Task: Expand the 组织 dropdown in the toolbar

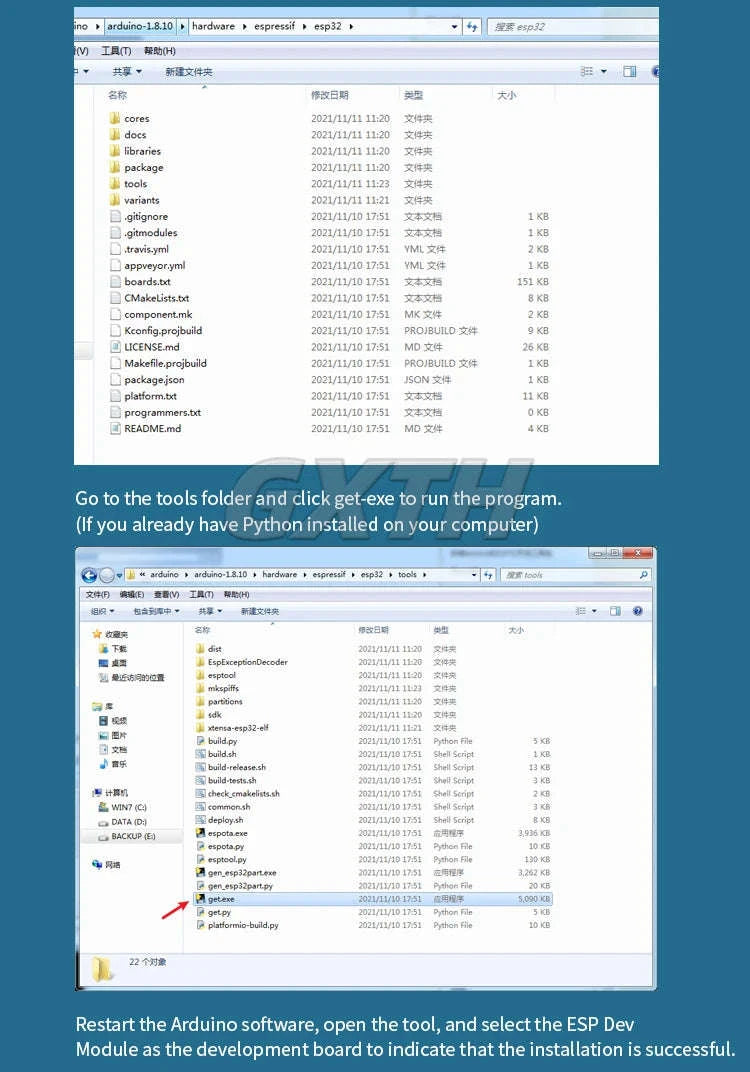Action: click(102, 611)
